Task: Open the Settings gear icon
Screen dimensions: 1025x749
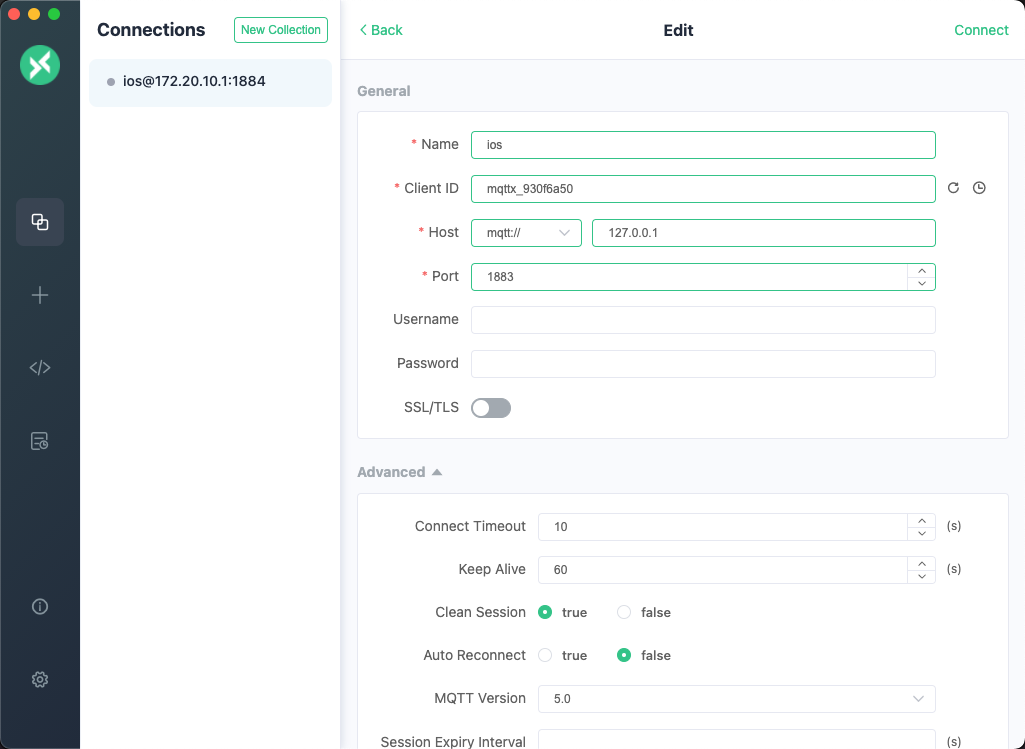Action: (40, 680)
